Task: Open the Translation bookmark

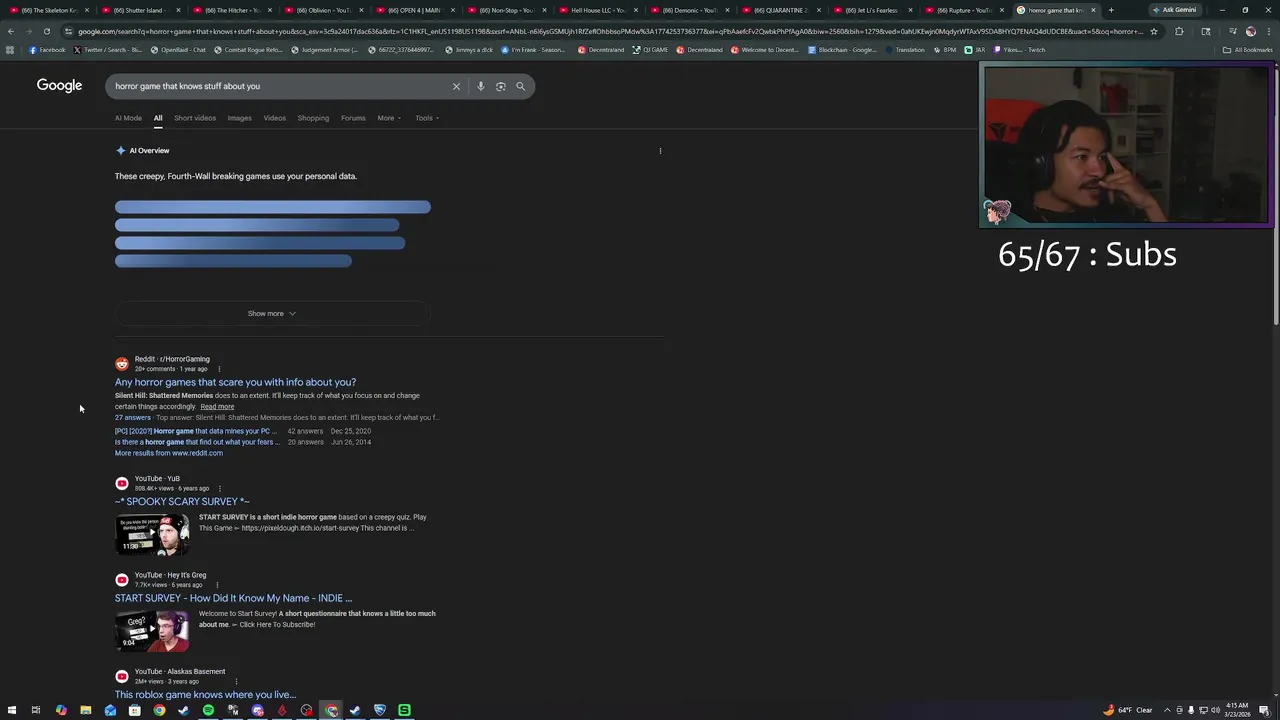Action: [904, 50]
